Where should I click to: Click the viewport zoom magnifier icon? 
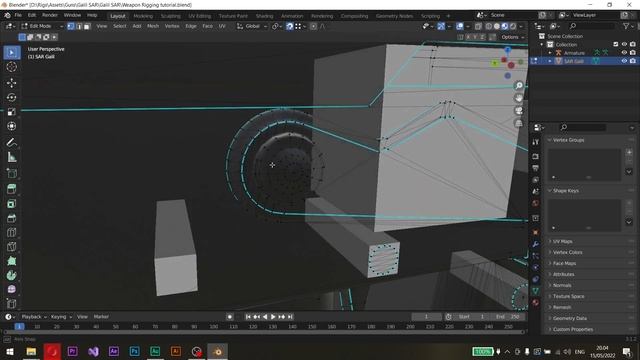pos(519,86)
